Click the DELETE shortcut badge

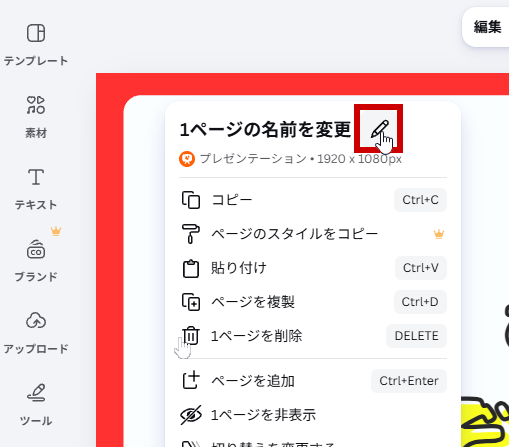point(416,336)
